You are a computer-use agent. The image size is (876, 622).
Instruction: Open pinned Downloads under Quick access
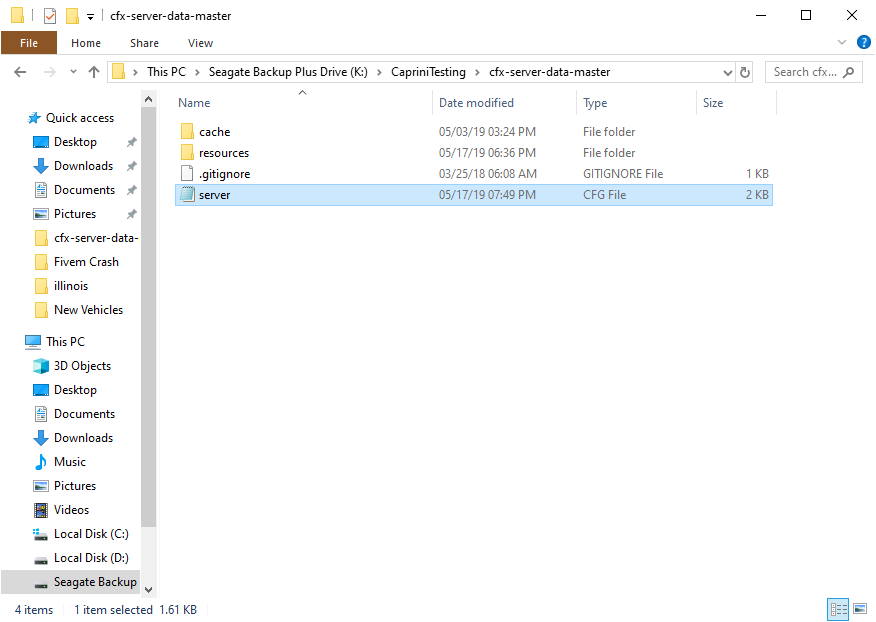tap(83, 166)
